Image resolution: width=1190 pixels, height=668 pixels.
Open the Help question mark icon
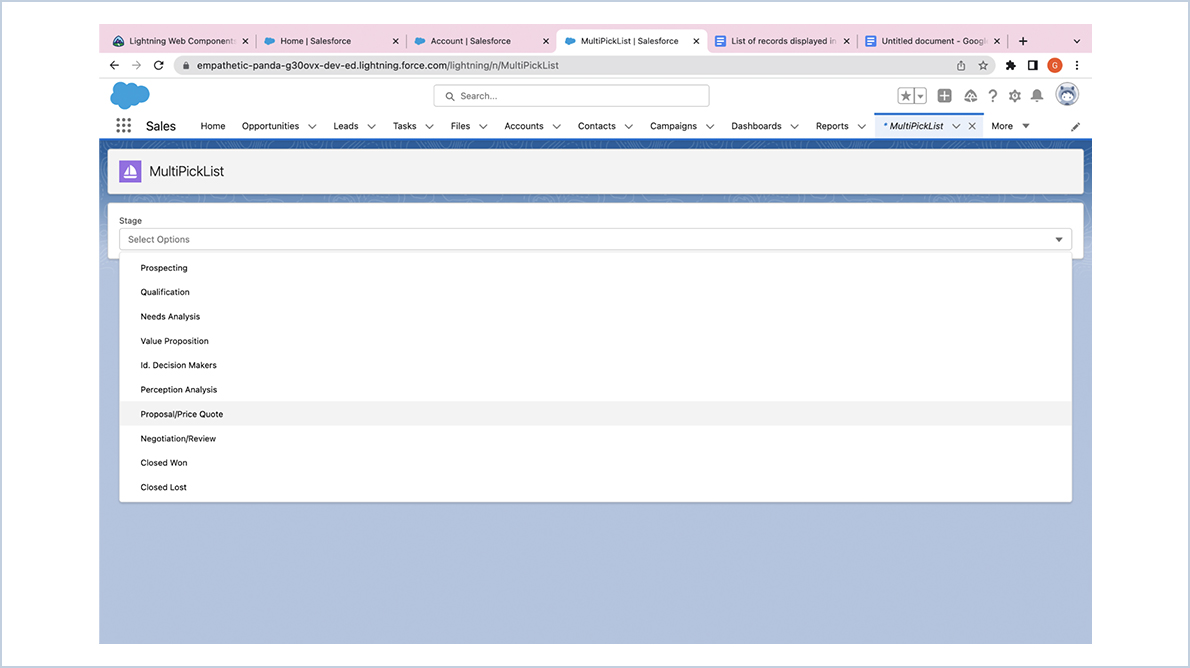click(992, 95)
